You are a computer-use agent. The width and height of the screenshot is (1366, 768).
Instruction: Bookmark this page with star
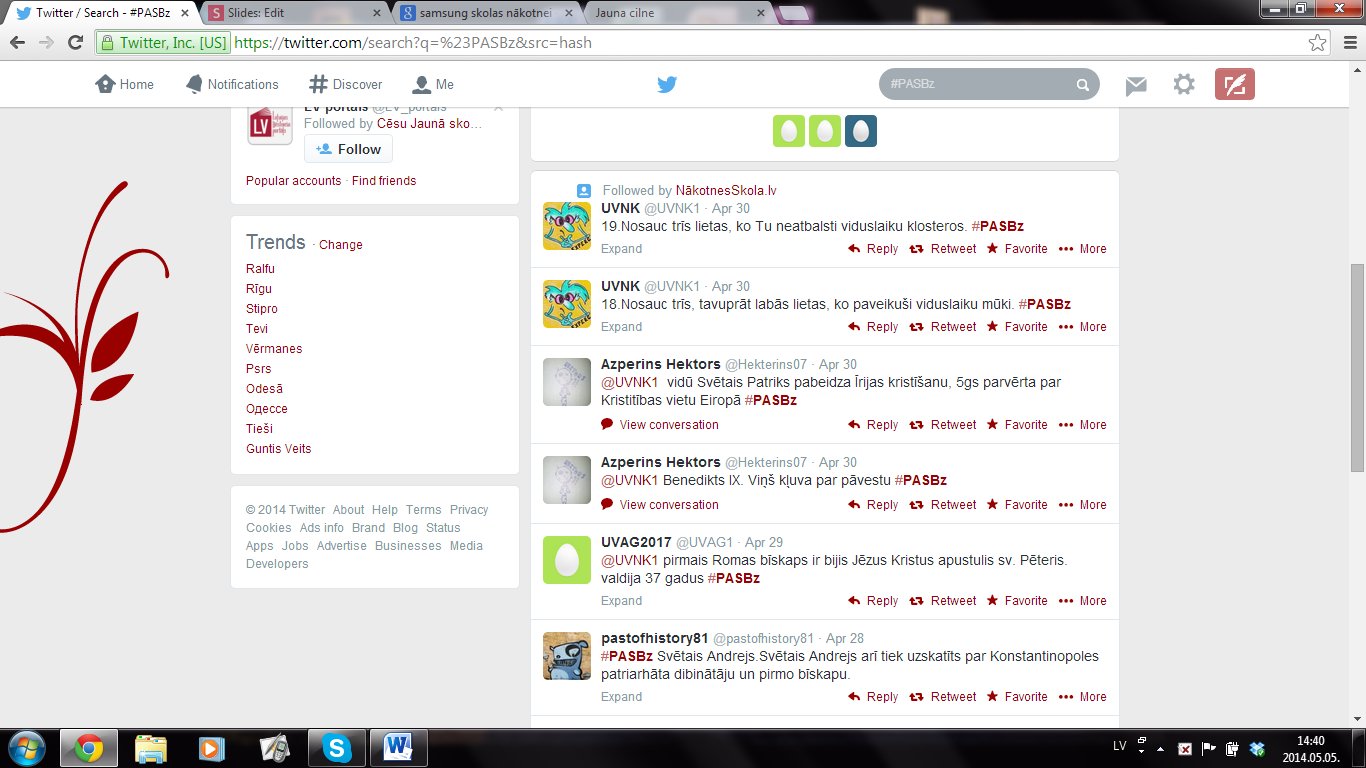coord(1318,43)
